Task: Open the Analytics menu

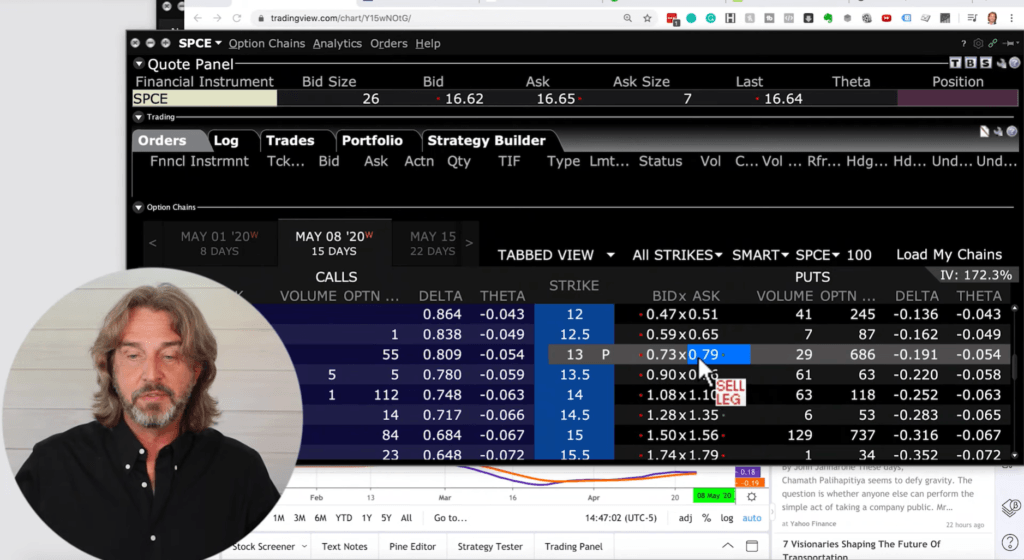Action: pos(337,44)
